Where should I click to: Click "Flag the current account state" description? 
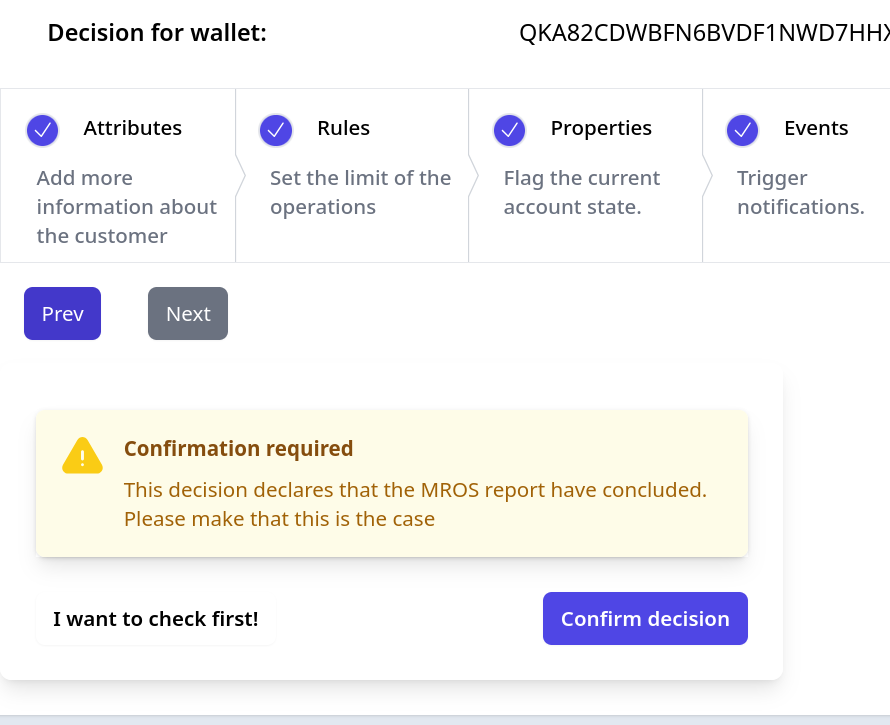point(582,192)
